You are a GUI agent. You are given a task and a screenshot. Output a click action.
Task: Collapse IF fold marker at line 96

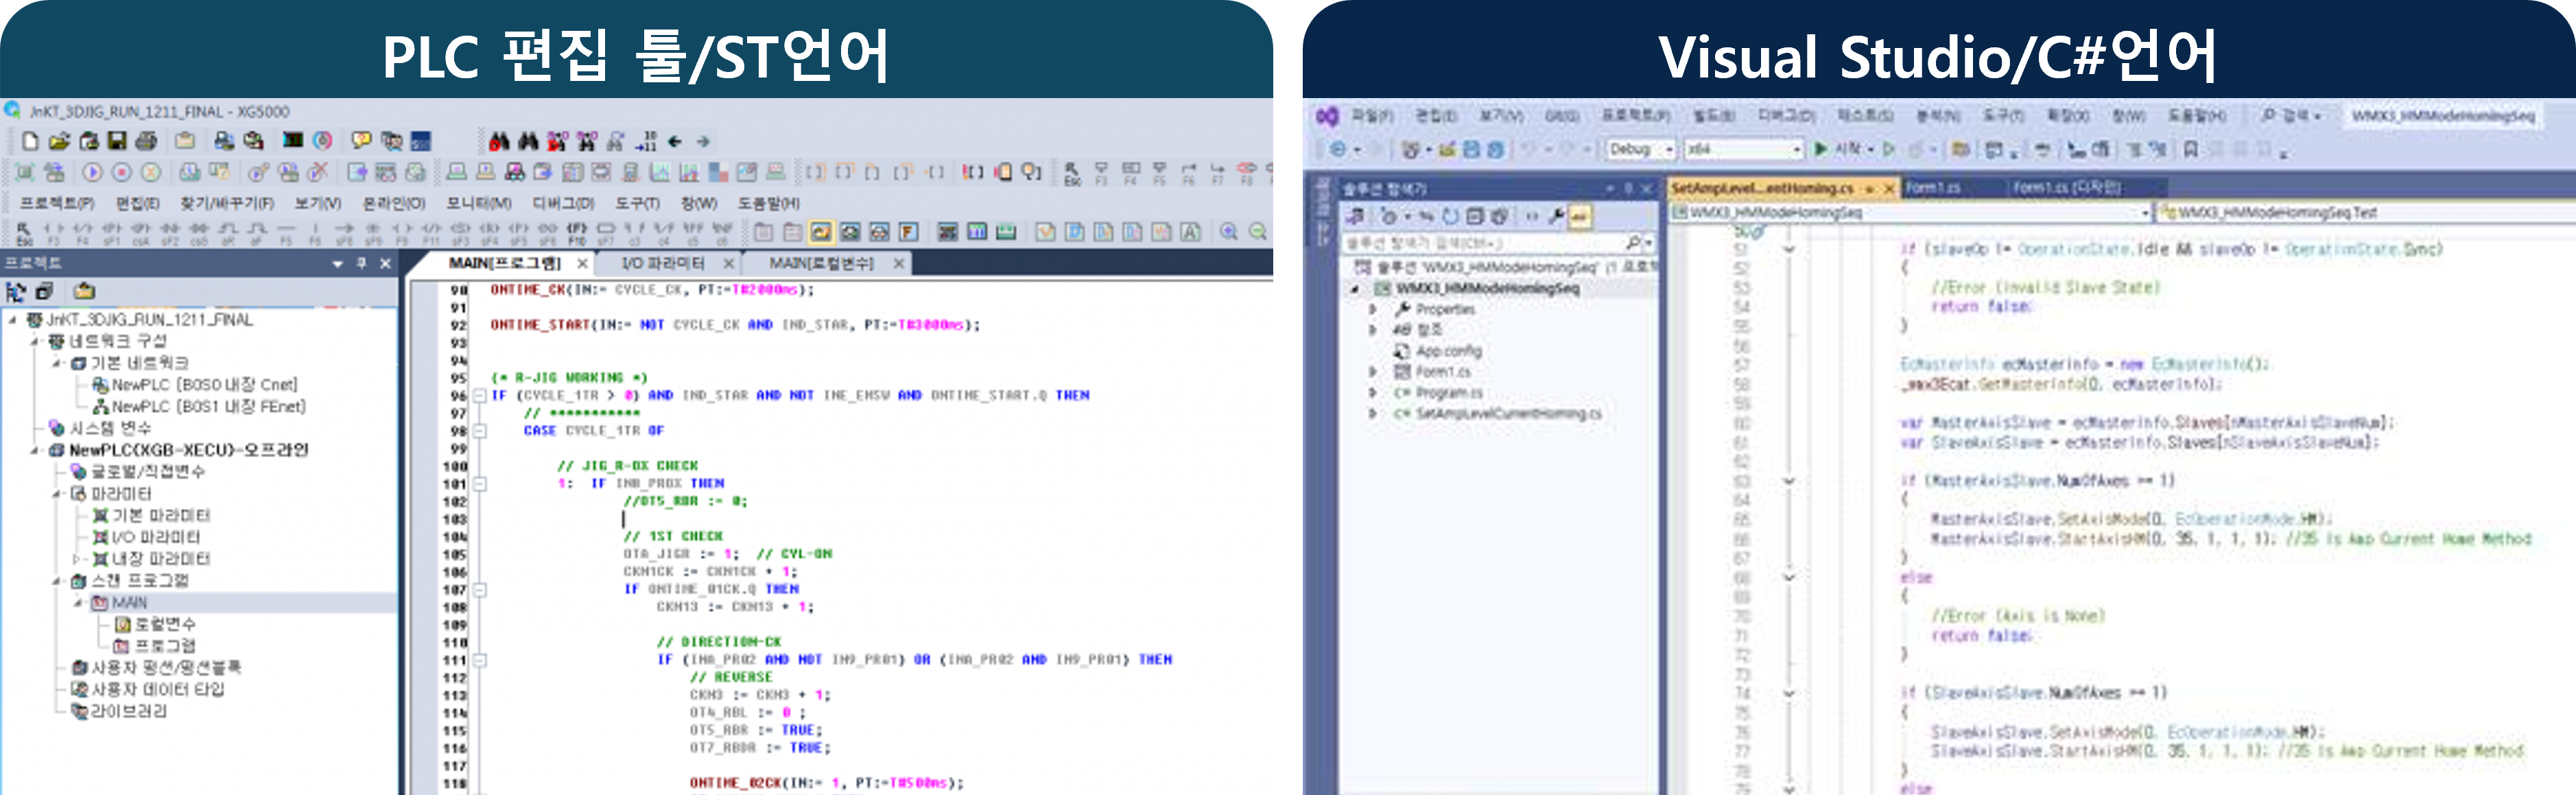(480, 395)
